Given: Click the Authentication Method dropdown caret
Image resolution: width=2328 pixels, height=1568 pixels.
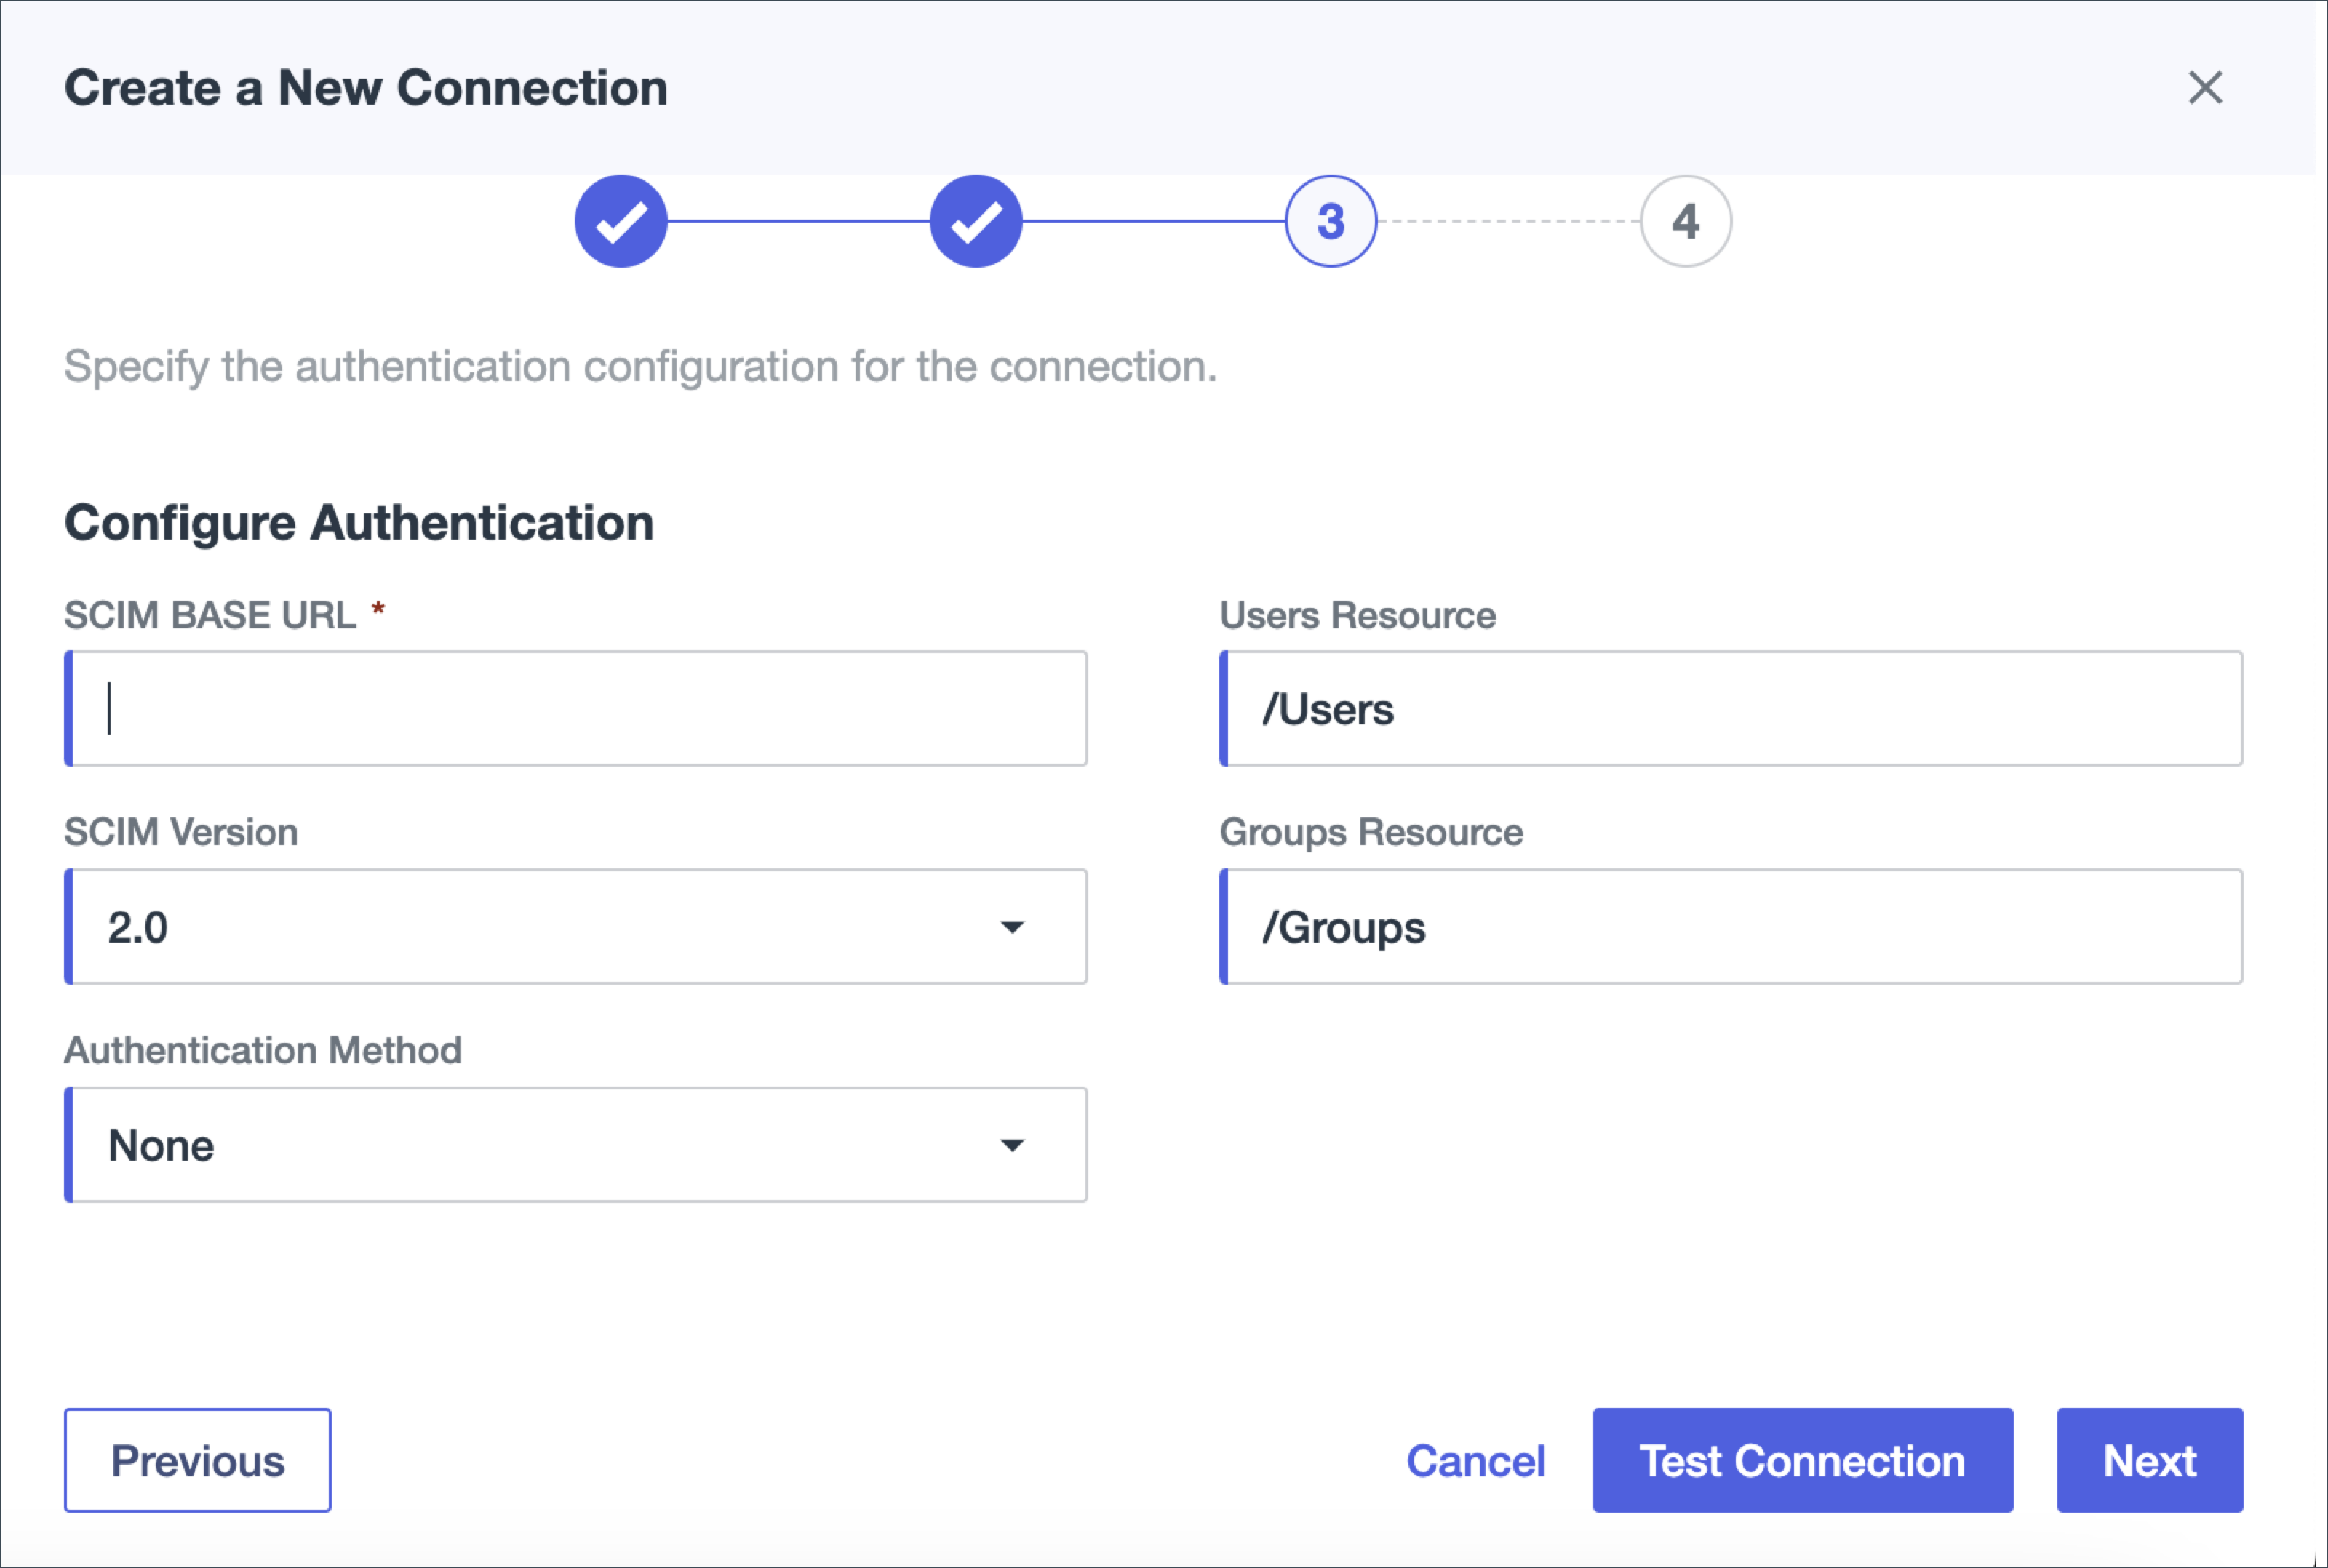Looking at the screenshot, I should click(1012, 1145).
